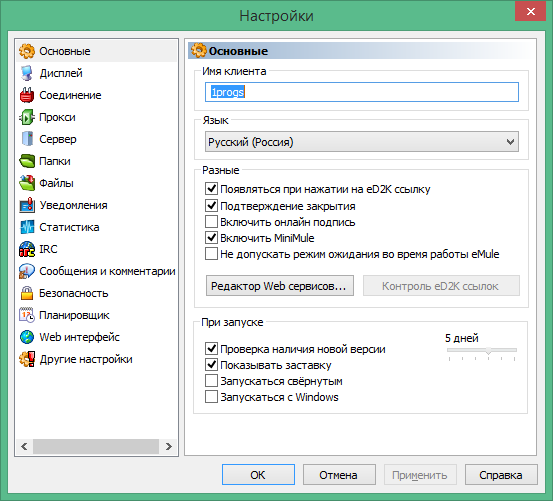
Task: Toggle the Включить MiniMule checkbox
Action: tap(211, 238)
